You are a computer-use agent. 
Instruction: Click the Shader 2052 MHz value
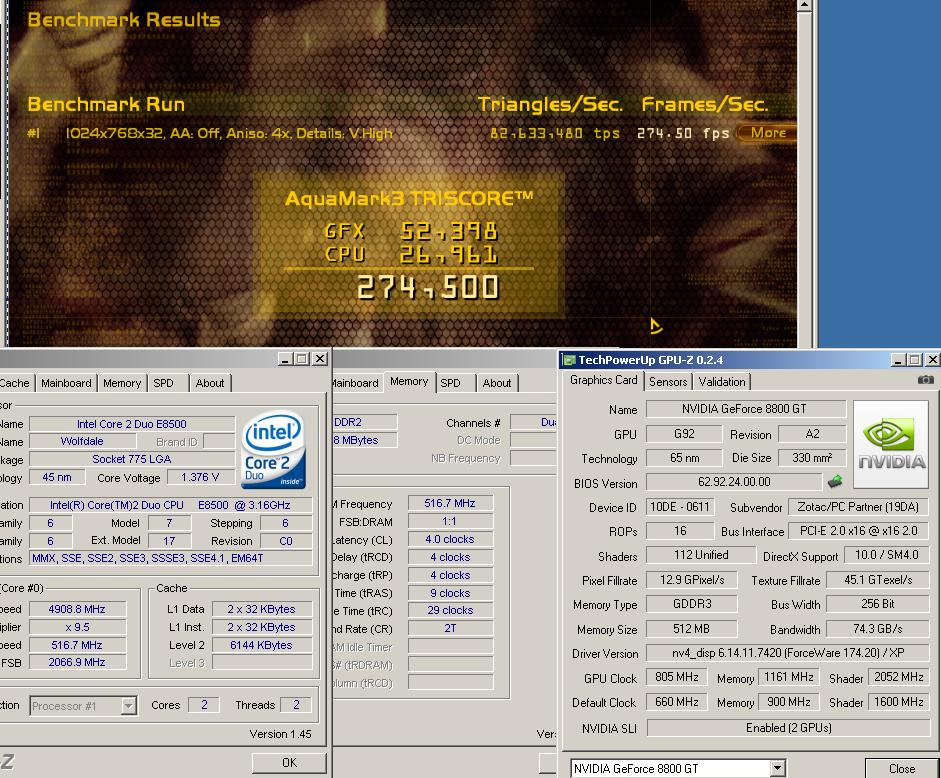(898, 677)
